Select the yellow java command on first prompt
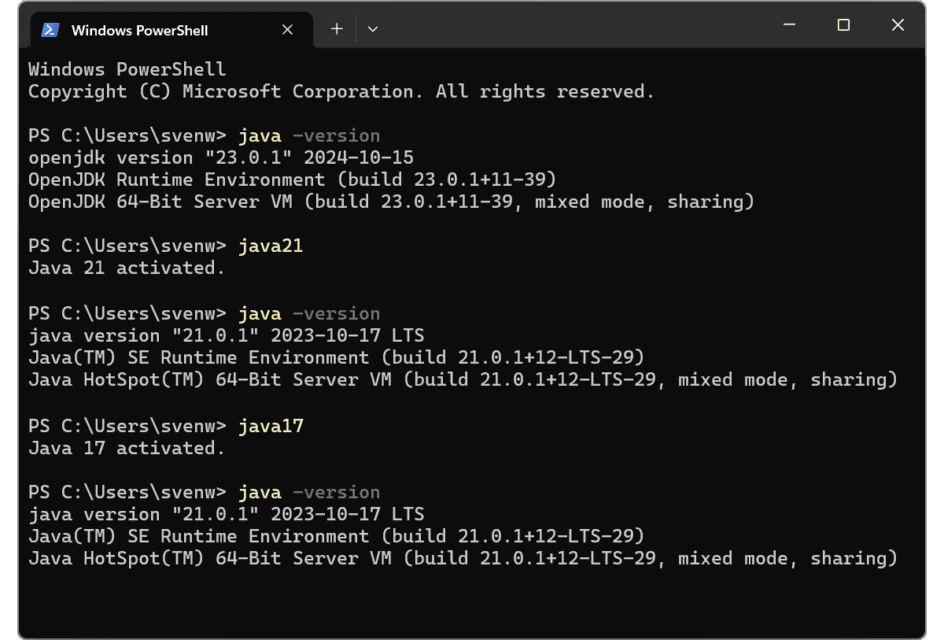 tap(260, 134)
